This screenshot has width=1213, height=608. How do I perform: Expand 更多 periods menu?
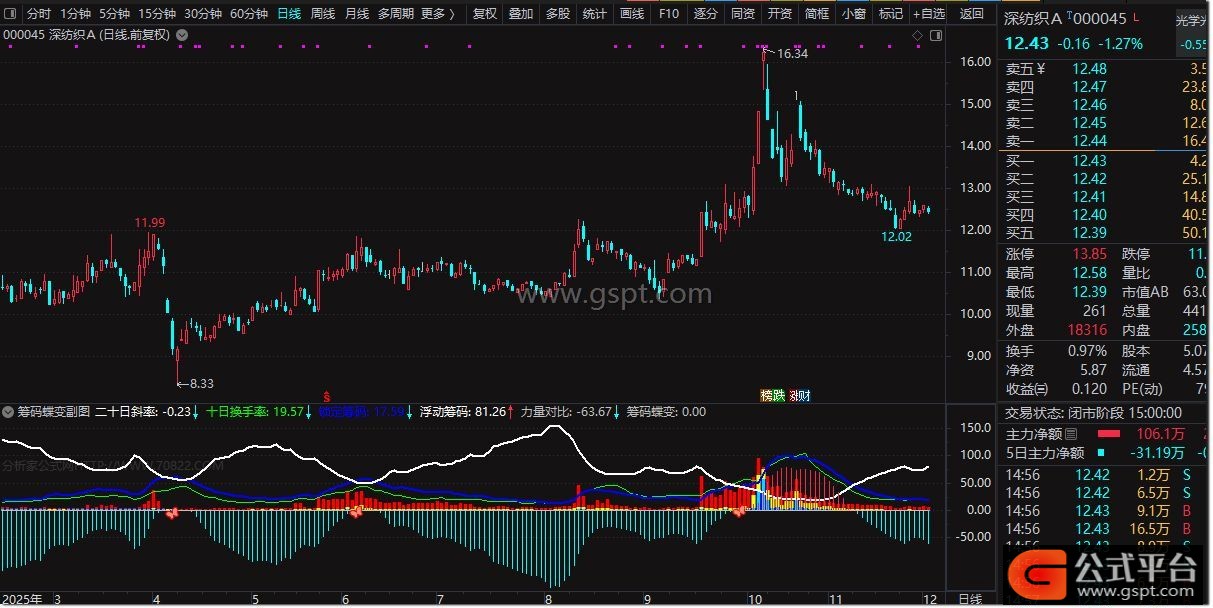coord(437,14)
